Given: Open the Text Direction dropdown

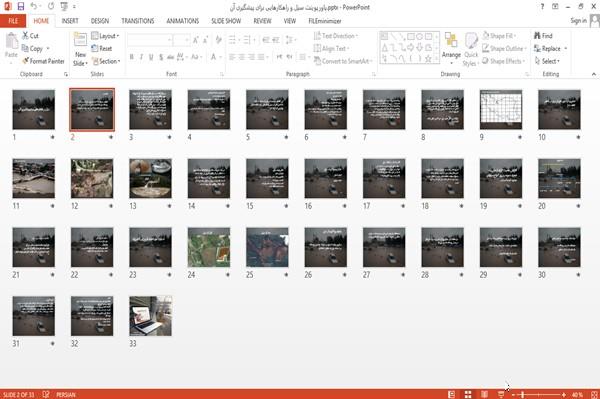Looking at the screenshot, I should (336, 36).
